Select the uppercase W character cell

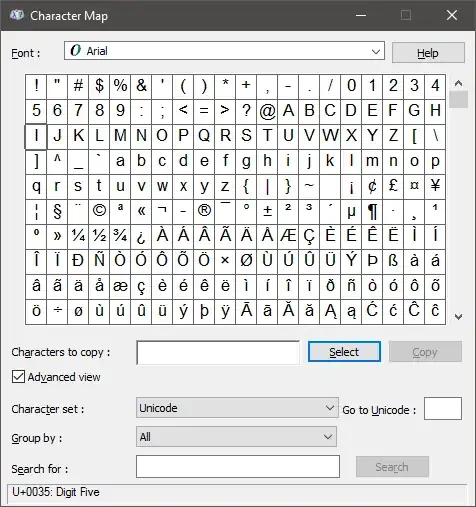330,136
